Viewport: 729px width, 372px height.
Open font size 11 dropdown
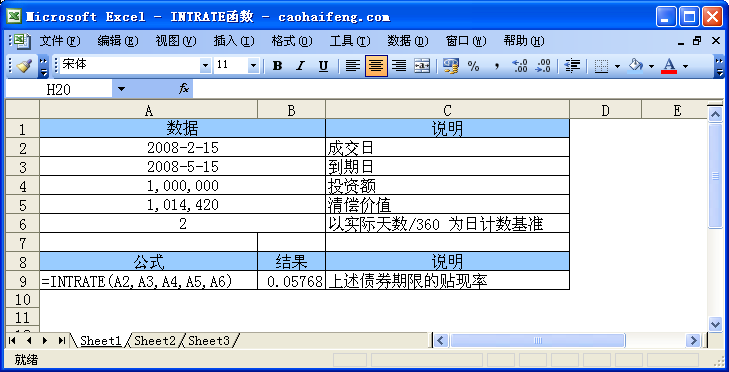tap(253, 66)
